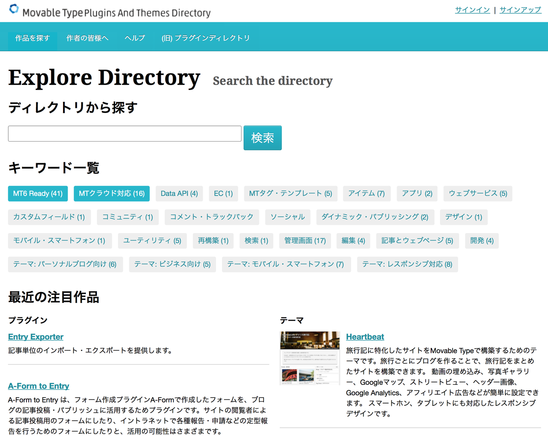Select the カスタムフィールド (1) keyword tag
This screenshot has width=548, height=436.
[49, 217]
